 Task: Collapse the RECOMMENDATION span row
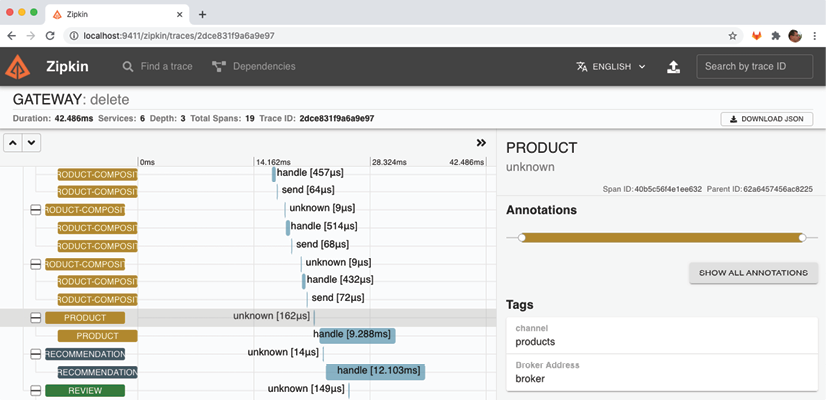click(35, 354)
